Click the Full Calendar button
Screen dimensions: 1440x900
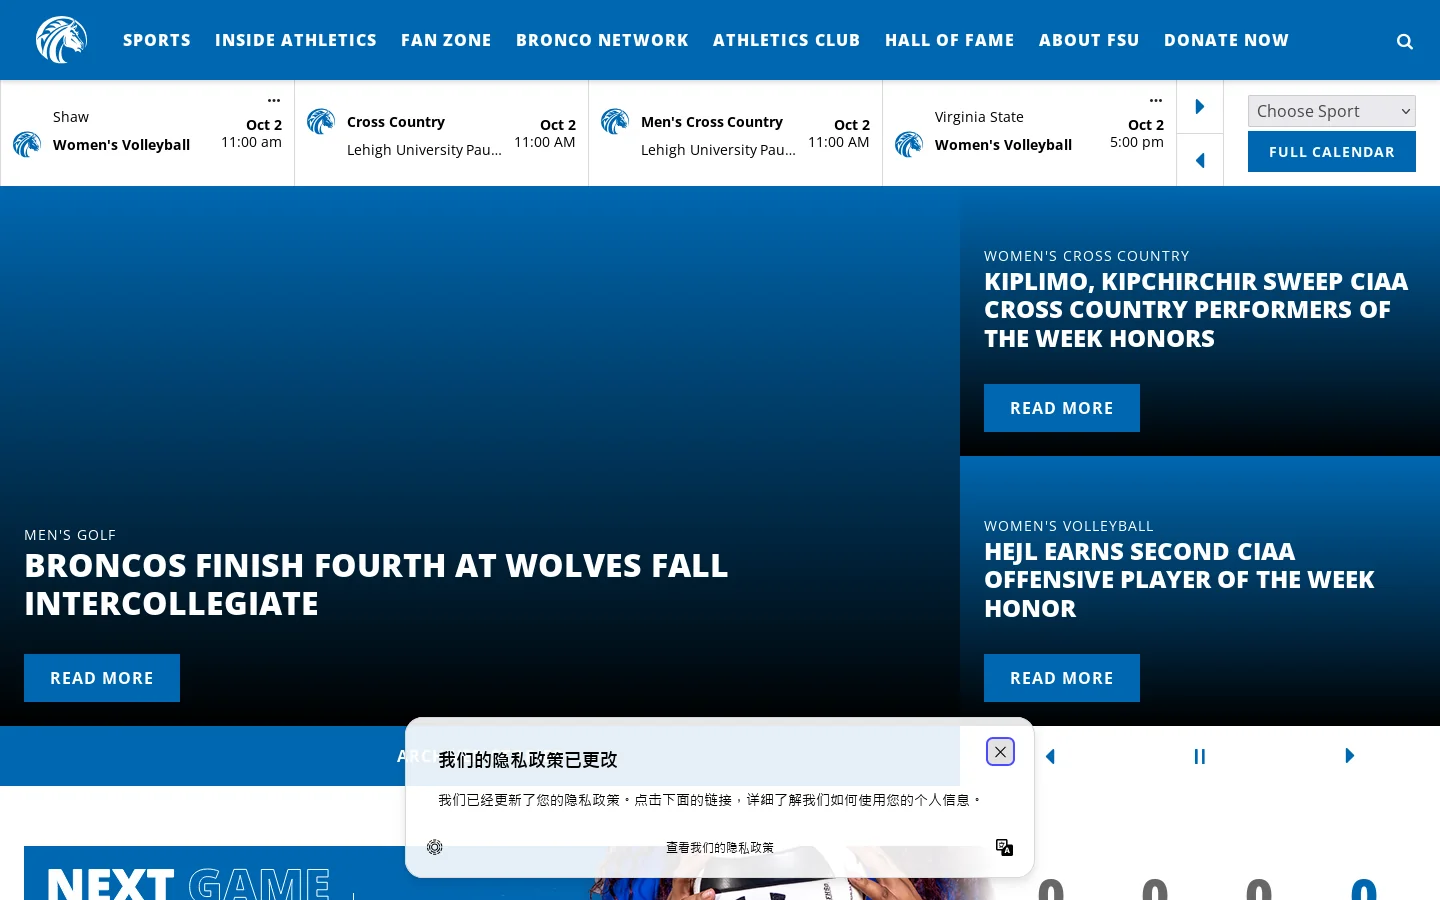[1332, 152]
